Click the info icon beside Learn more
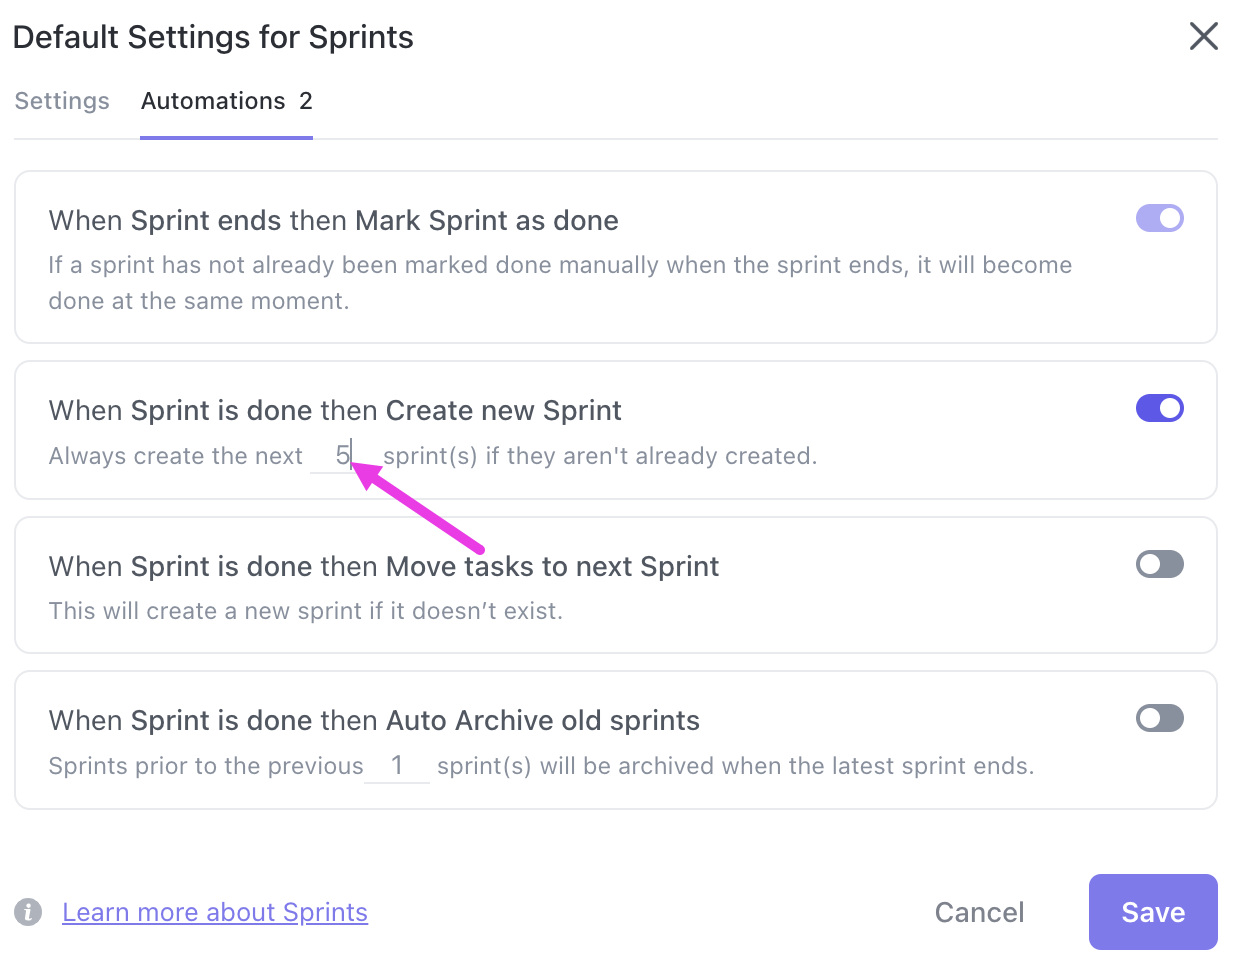Image resolution: width=1246 pixels, height=976 pixels. coord(28,912)
